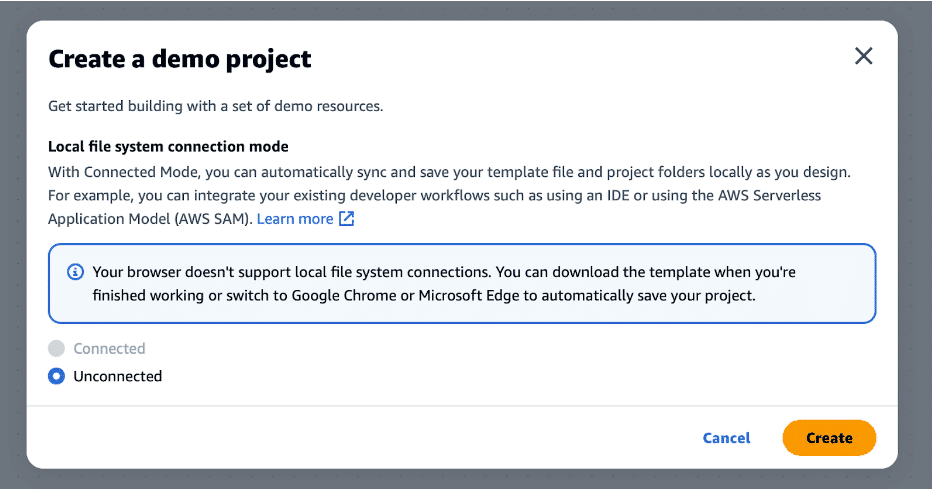
Task: Select the Connected radio button
Action: [57, 349]
